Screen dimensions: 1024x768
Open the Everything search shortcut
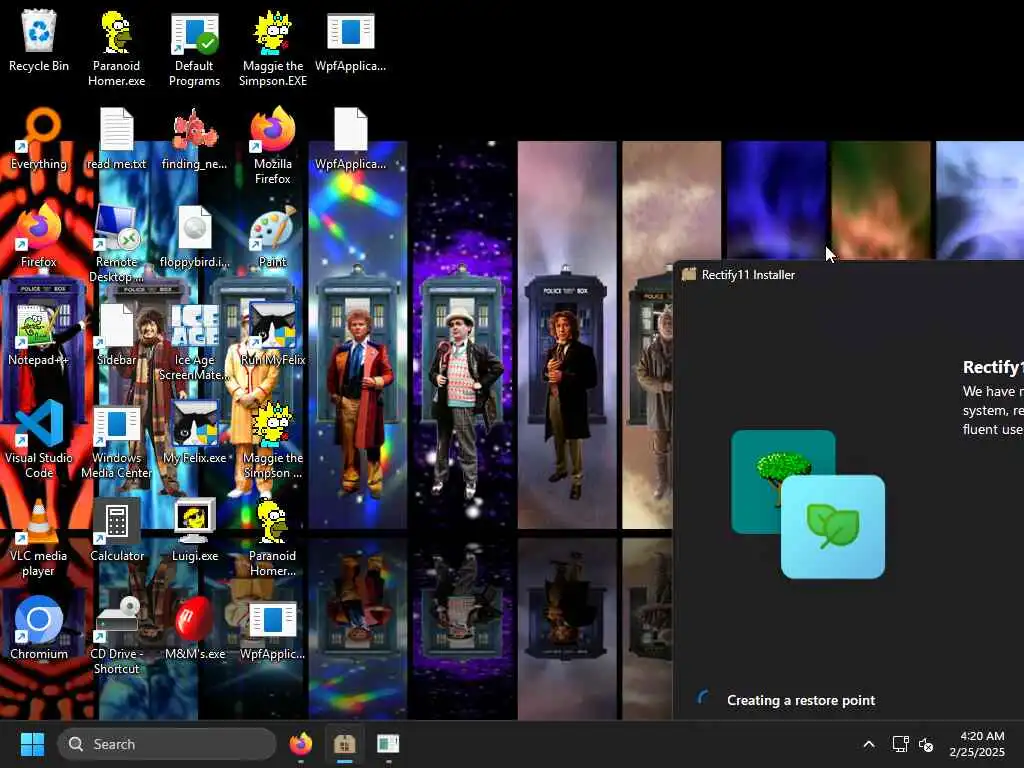click(x=39, y=140)
